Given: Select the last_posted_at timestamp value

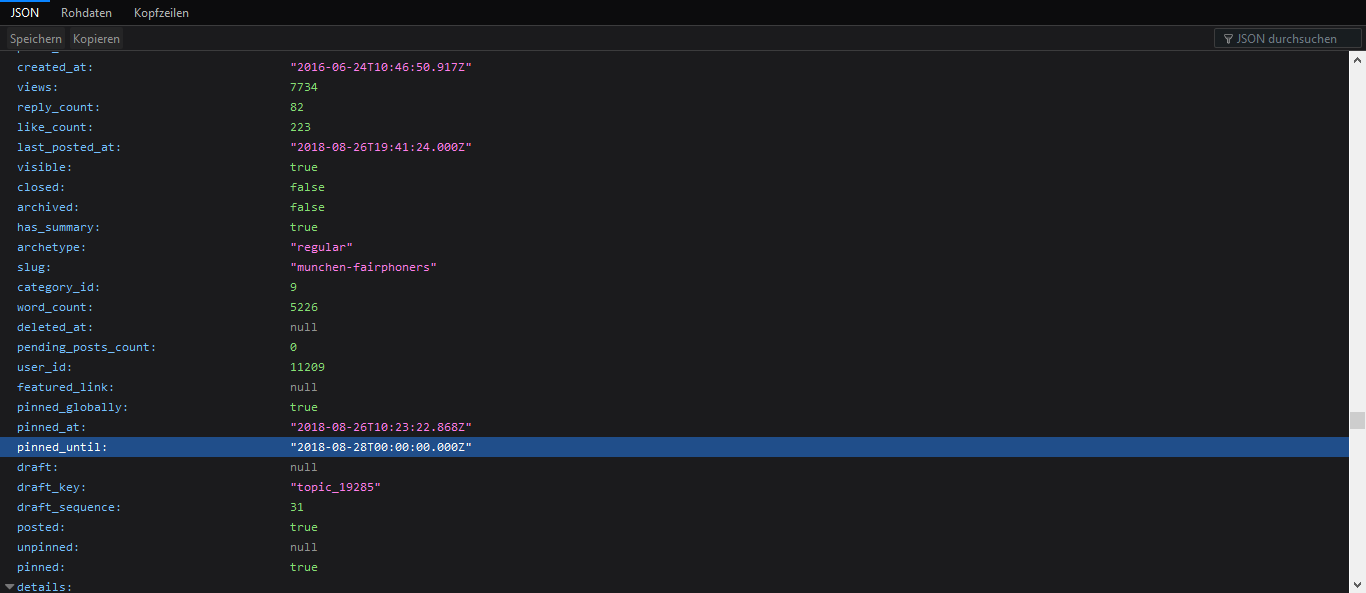Looking at the screenshot, I should pos(381,147).
